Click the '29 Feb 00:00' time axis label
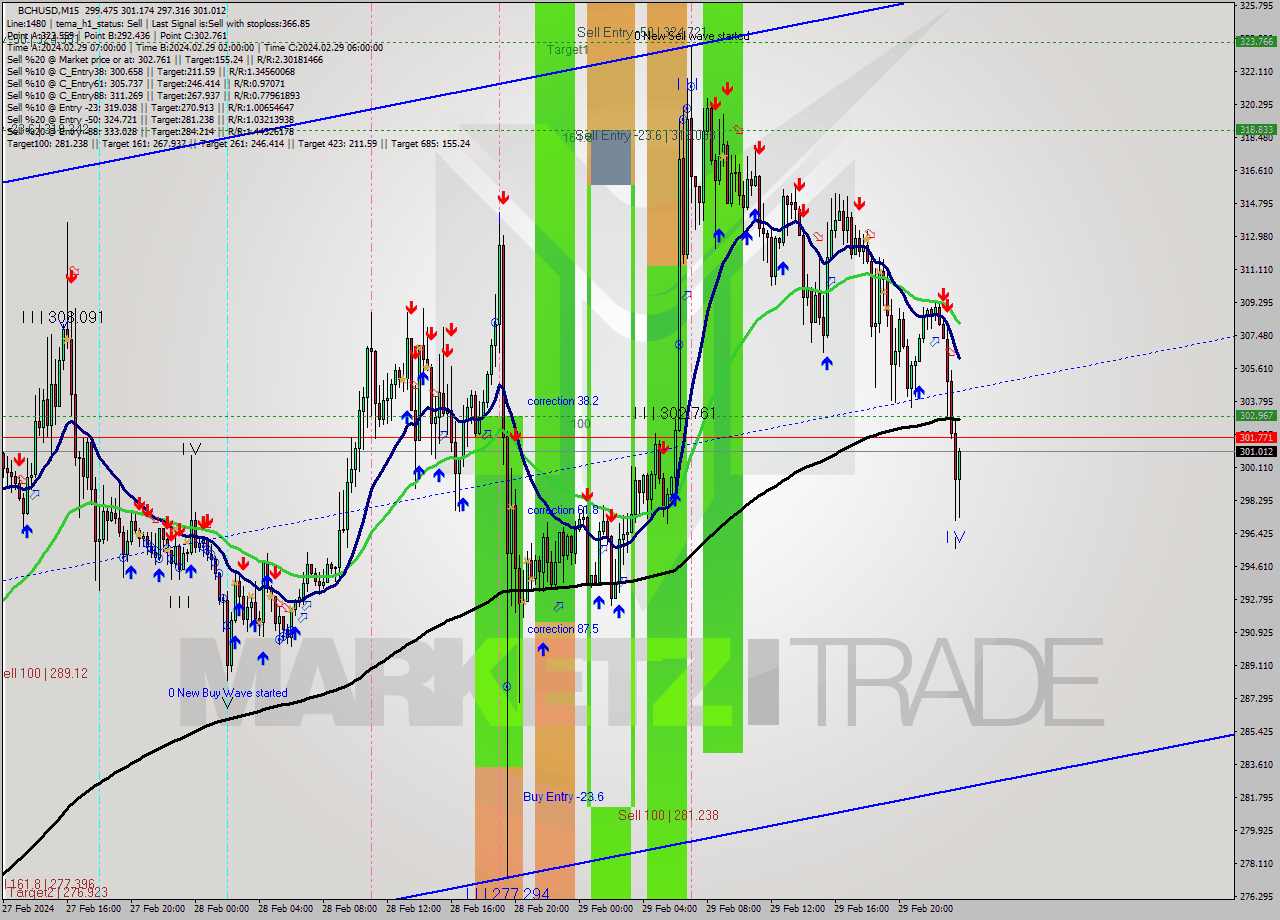This screenshot has width=1280, height=920. click(x=606, y=909)
